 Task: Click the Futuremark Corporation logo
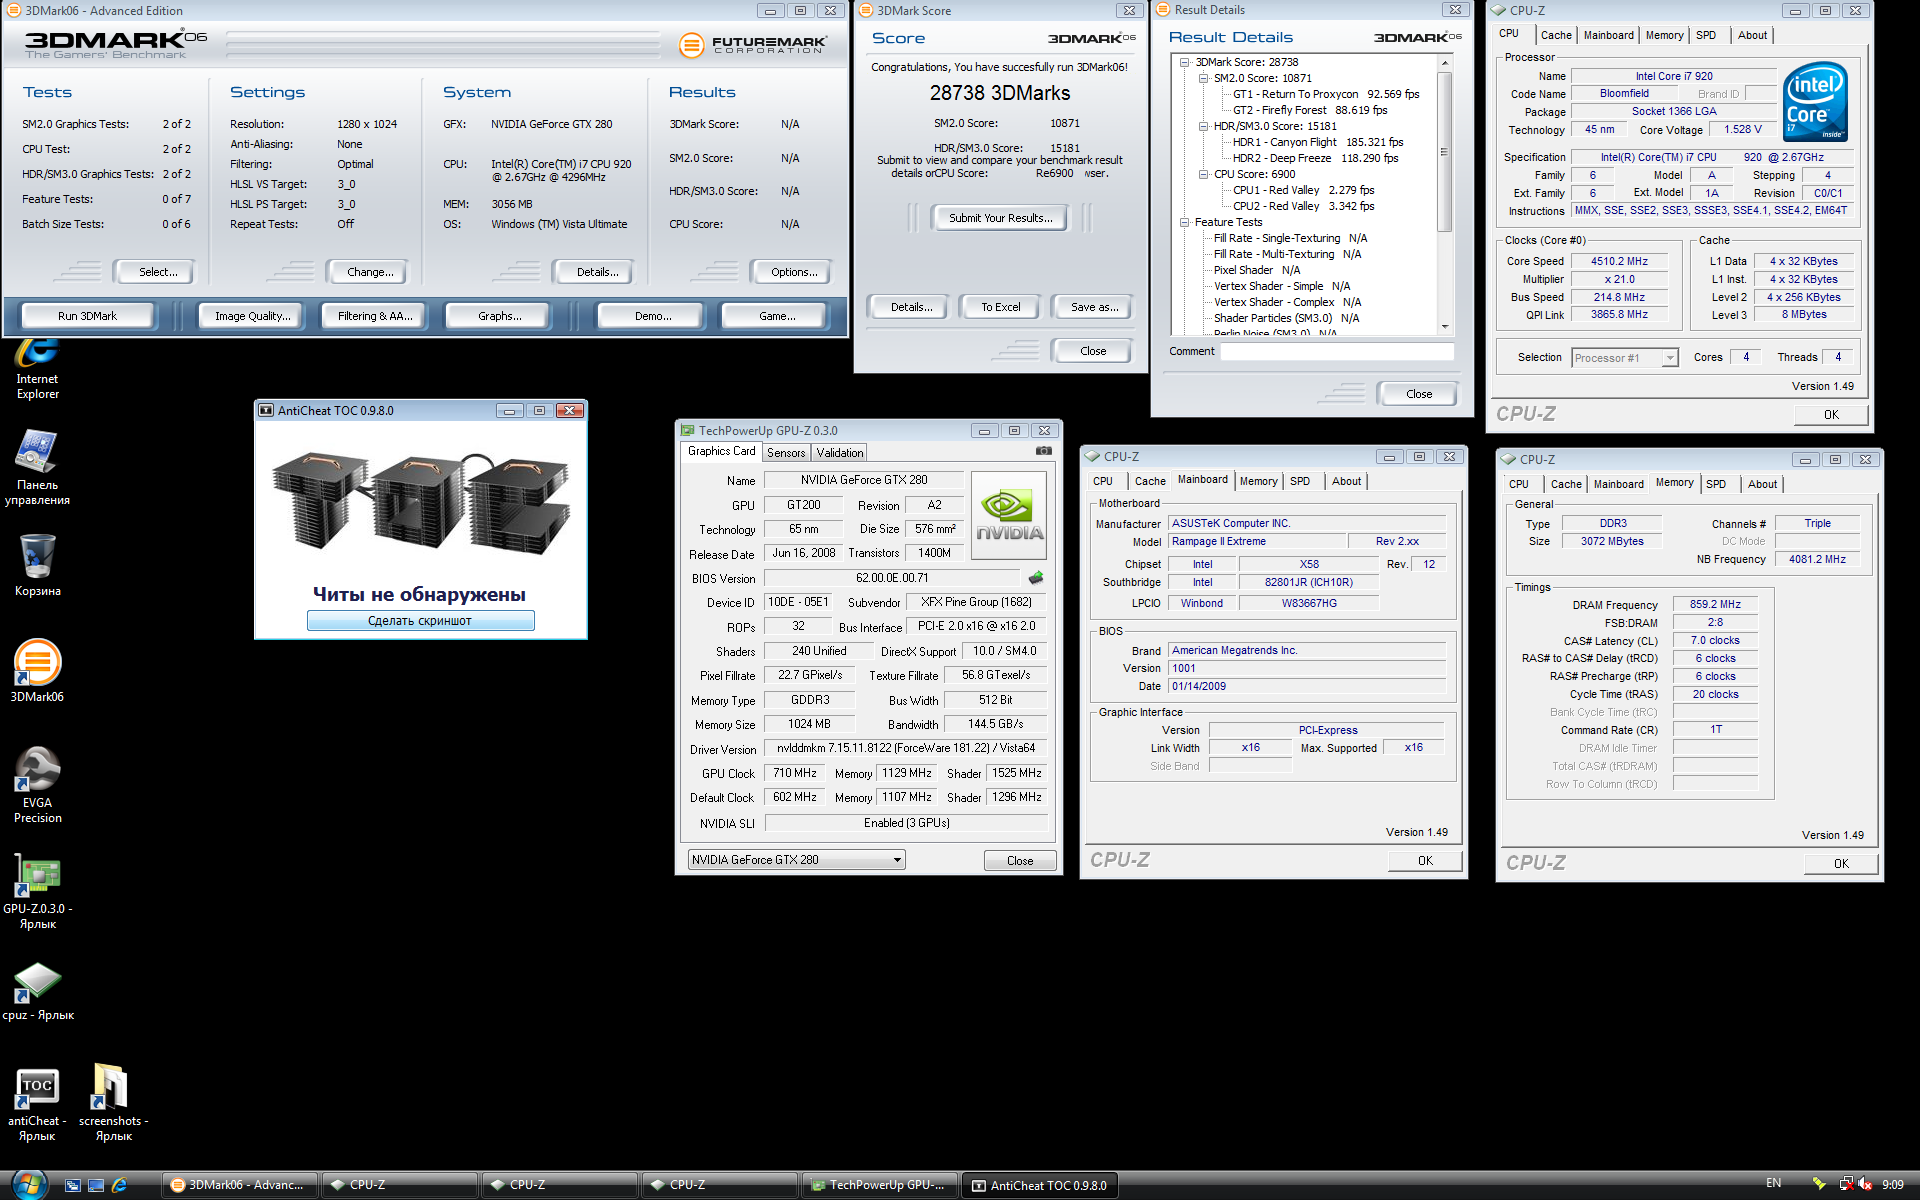tap(752, 45)
